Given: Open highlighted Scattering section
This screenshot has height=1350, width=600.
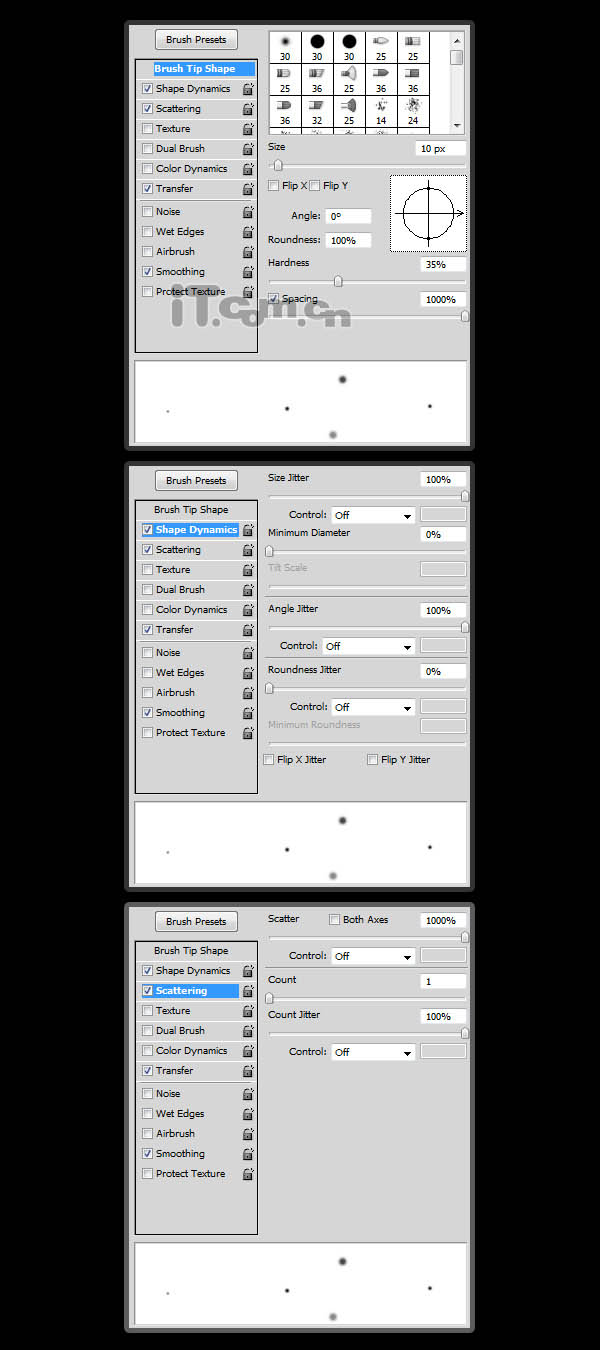Looking at the screenshot, I should (x=196, y=991).
